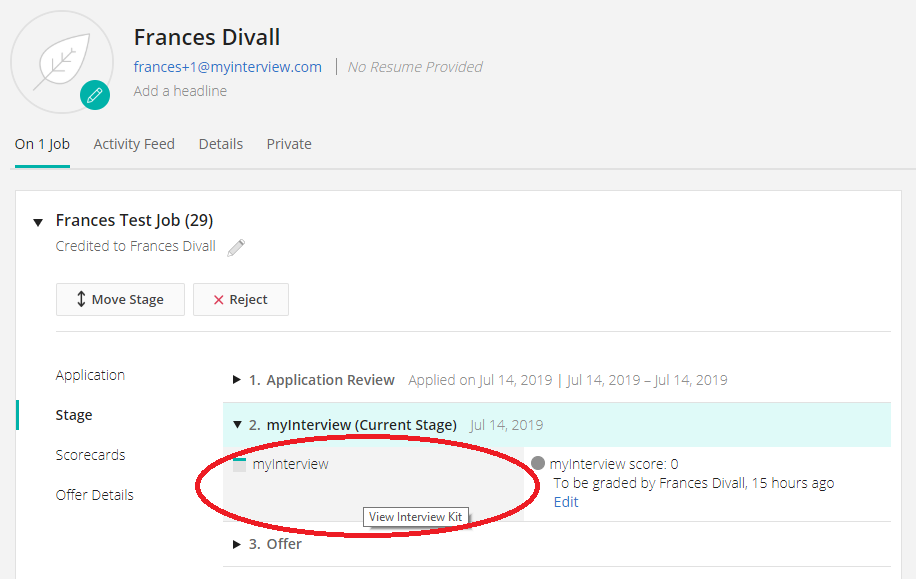
Task: Click the Edit link under myInterview score
Action: [x=566, y=502]
